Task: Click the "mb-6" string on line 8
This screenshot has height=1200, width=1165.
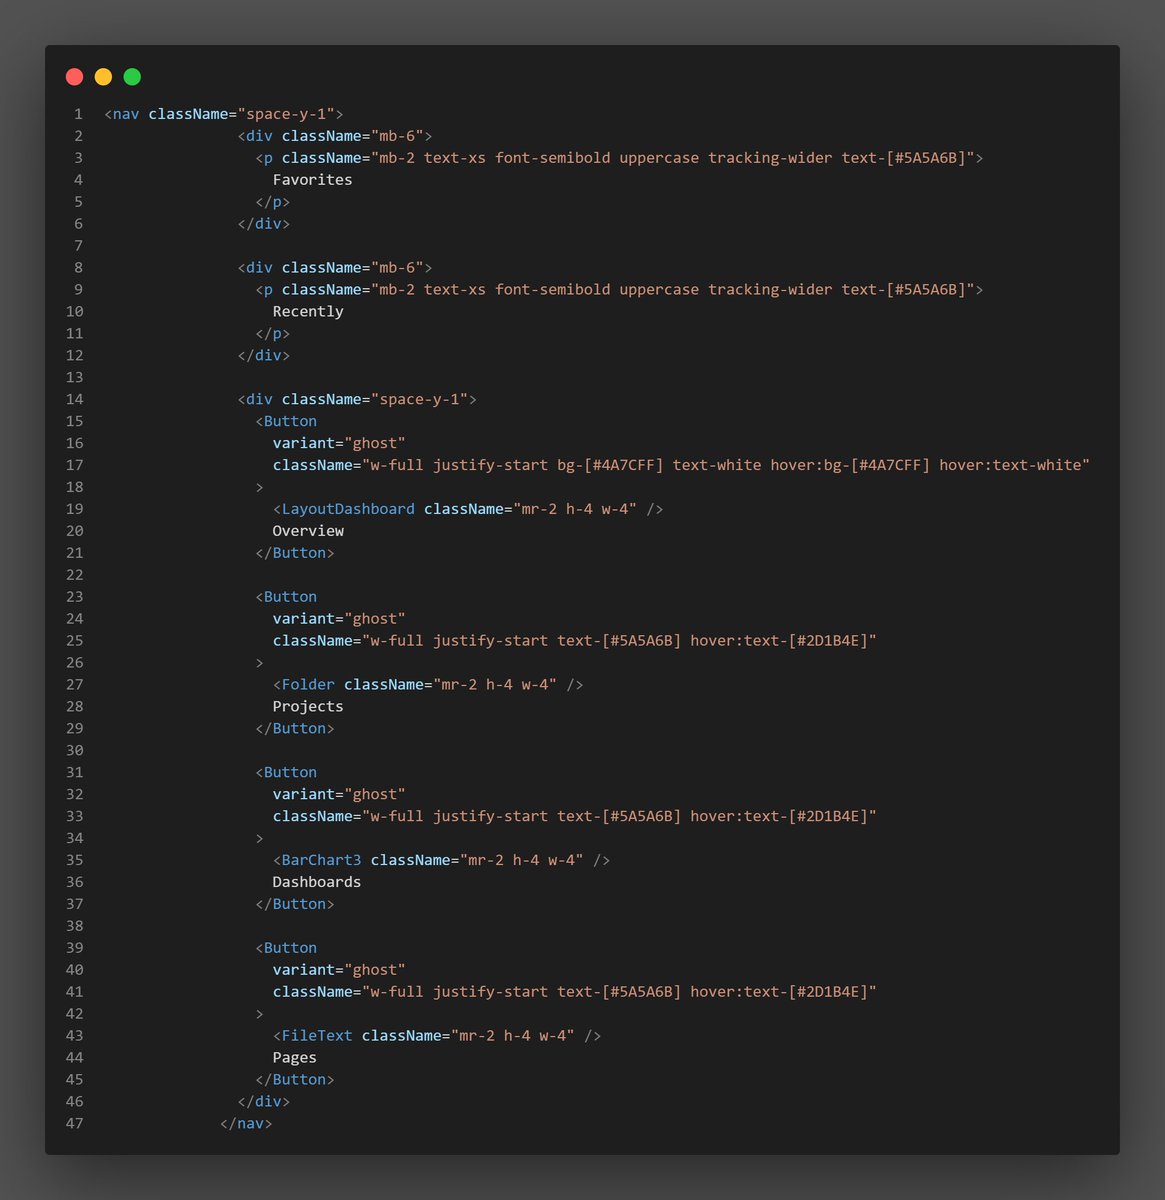Action: (x=397, y=268)
